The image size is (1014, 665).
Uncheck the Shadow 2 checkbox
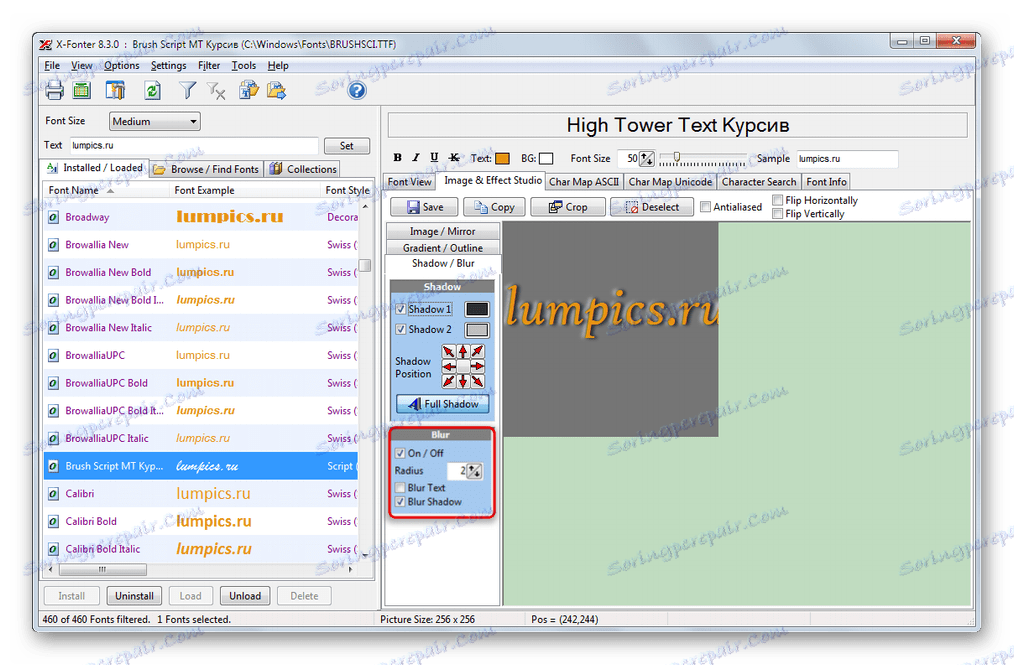pyautogui.click(x=400, y=329)
